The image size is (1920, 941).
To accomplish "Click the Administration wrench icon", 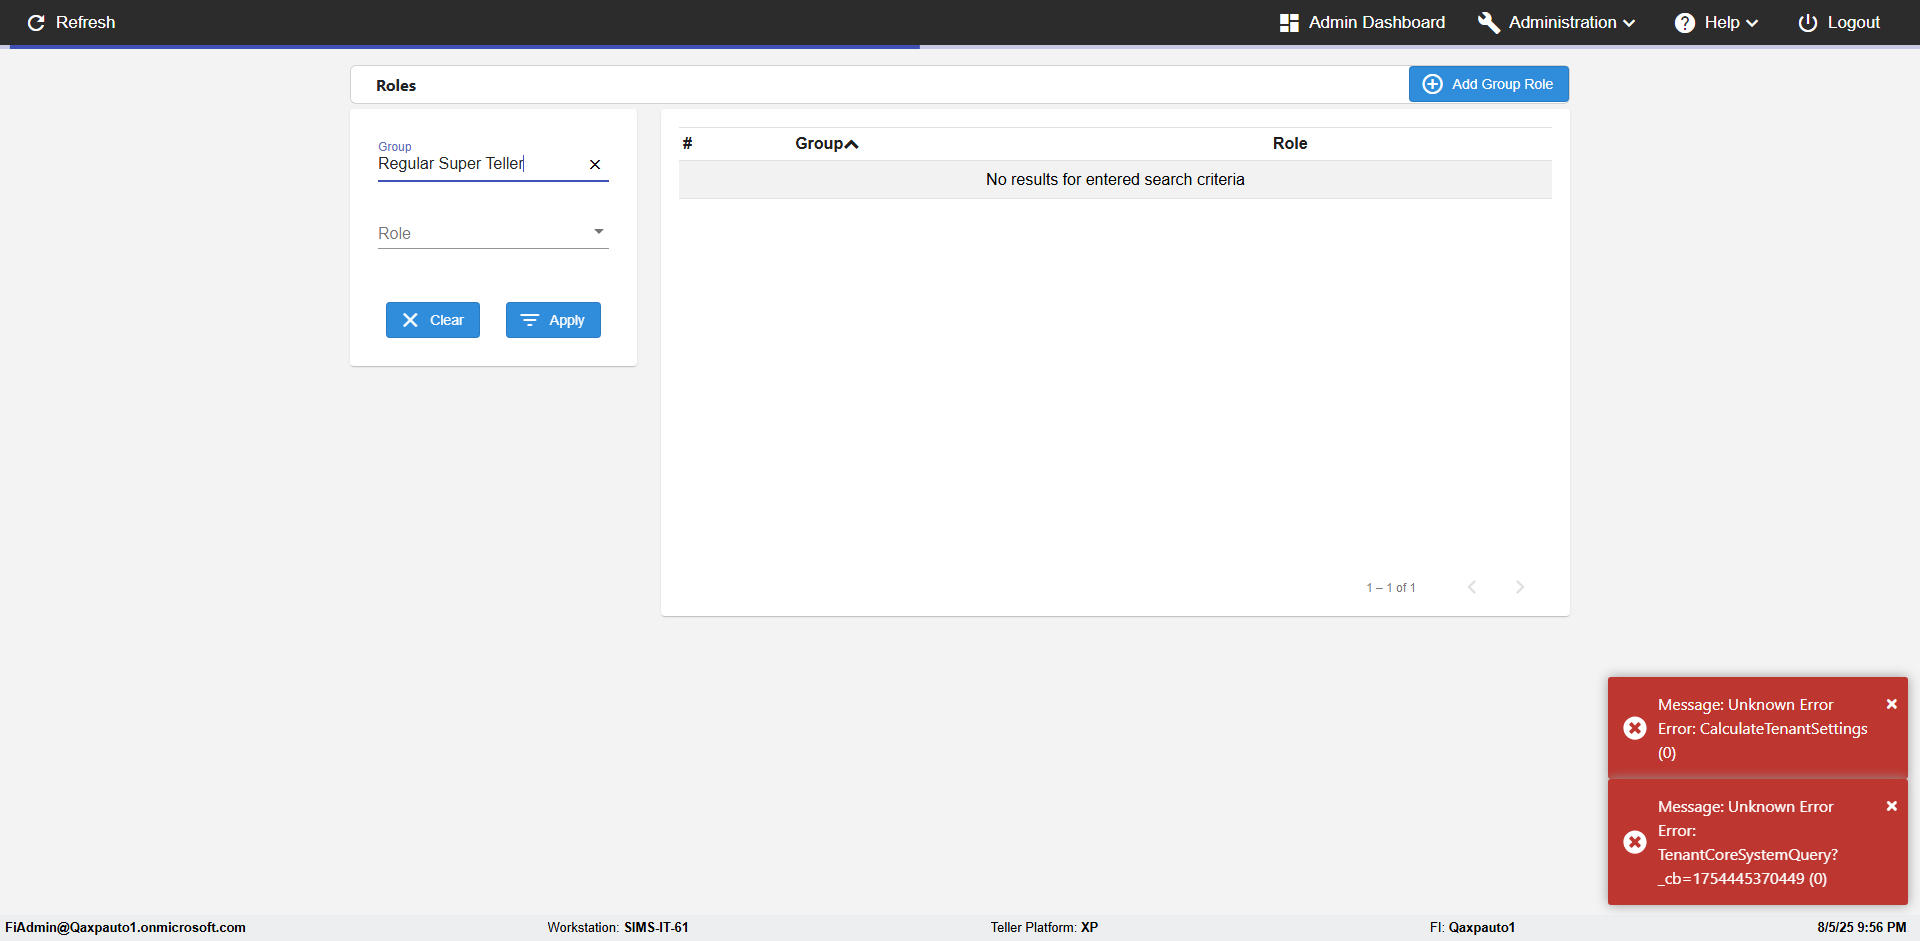I will pos(1489,22).
